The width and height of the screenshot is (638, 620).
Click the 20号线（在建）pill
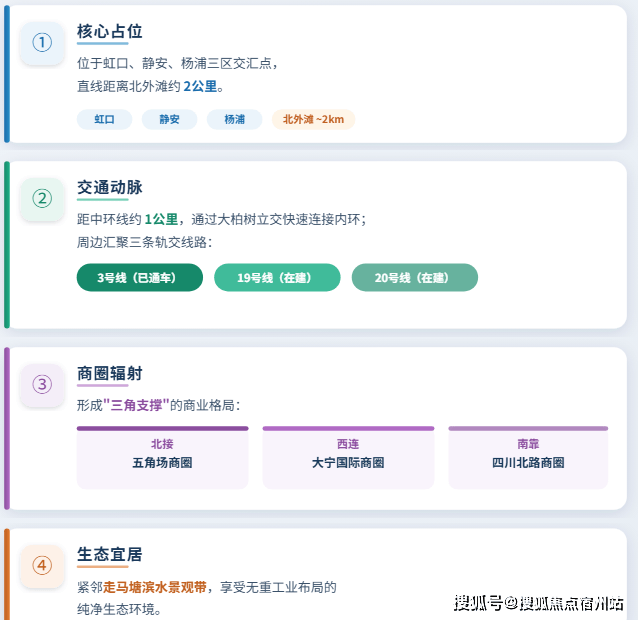coord(415,277)
